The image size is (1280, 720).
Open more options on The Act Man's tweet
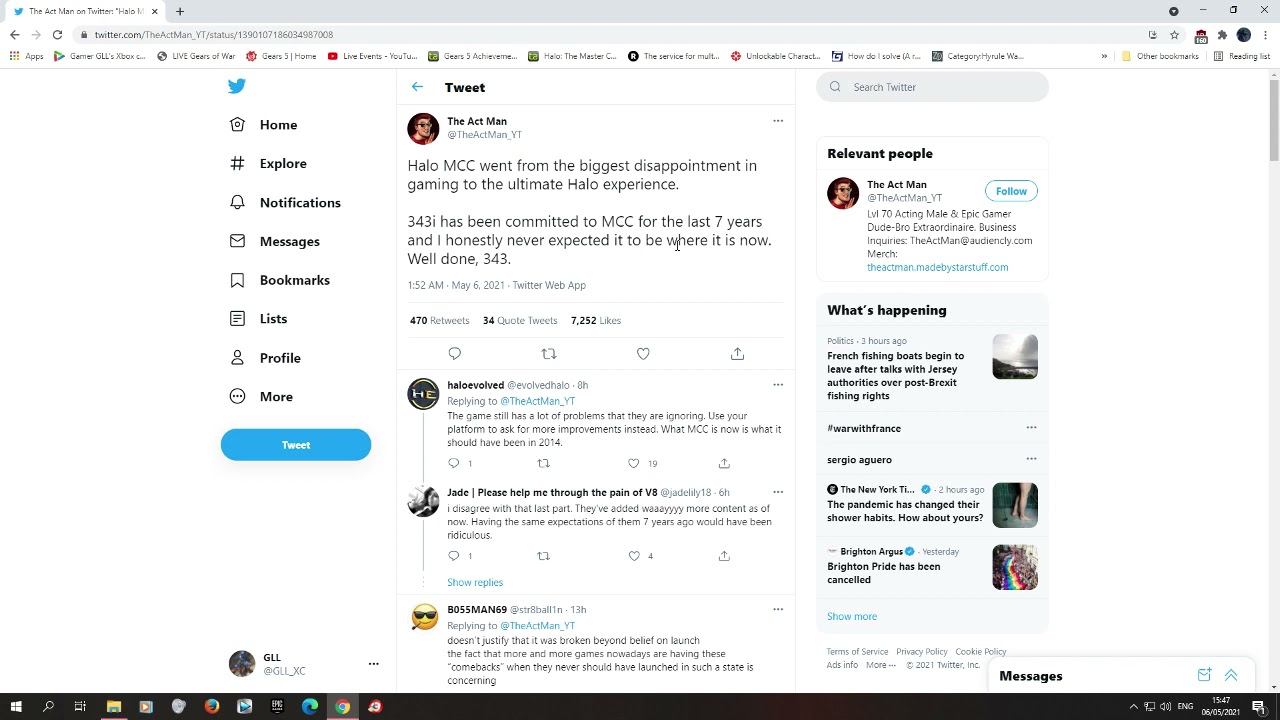pyautogui.click(x=778, y=121)
